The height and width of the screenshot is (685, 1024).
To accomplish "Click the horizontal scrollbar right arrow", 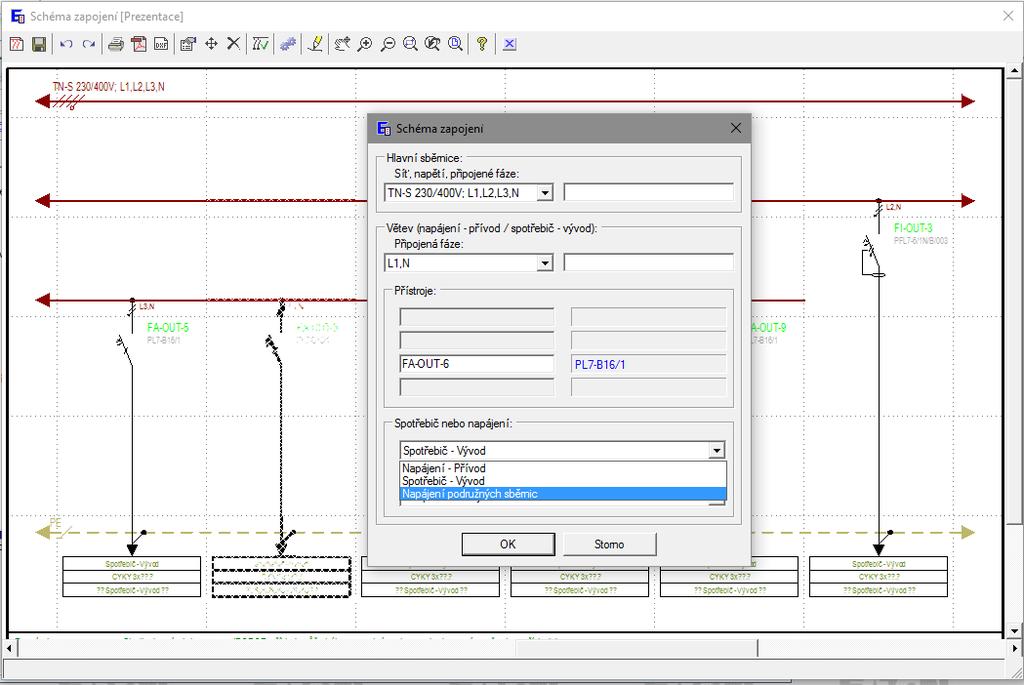I will tap(1014, 648).
